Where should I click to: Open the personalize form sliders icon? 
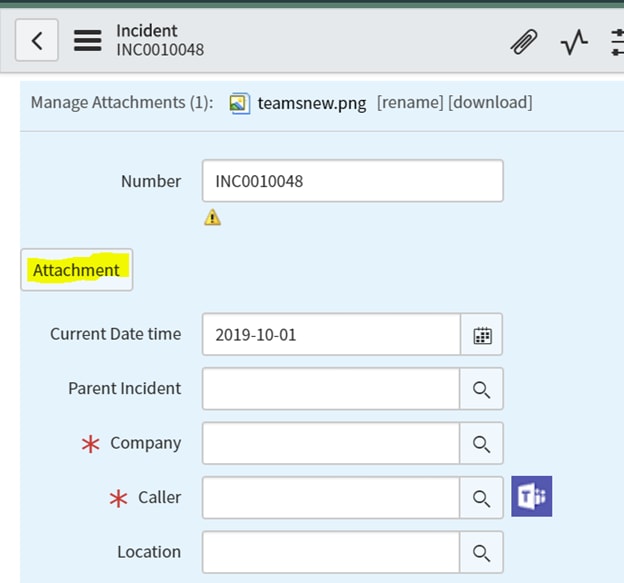pos(618,42)
